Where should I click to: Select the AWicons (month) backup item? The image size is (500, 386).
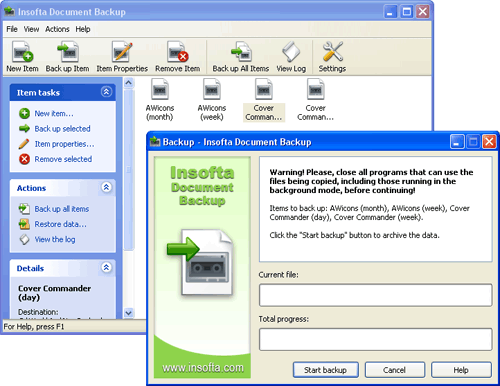[x=160, y=100]
